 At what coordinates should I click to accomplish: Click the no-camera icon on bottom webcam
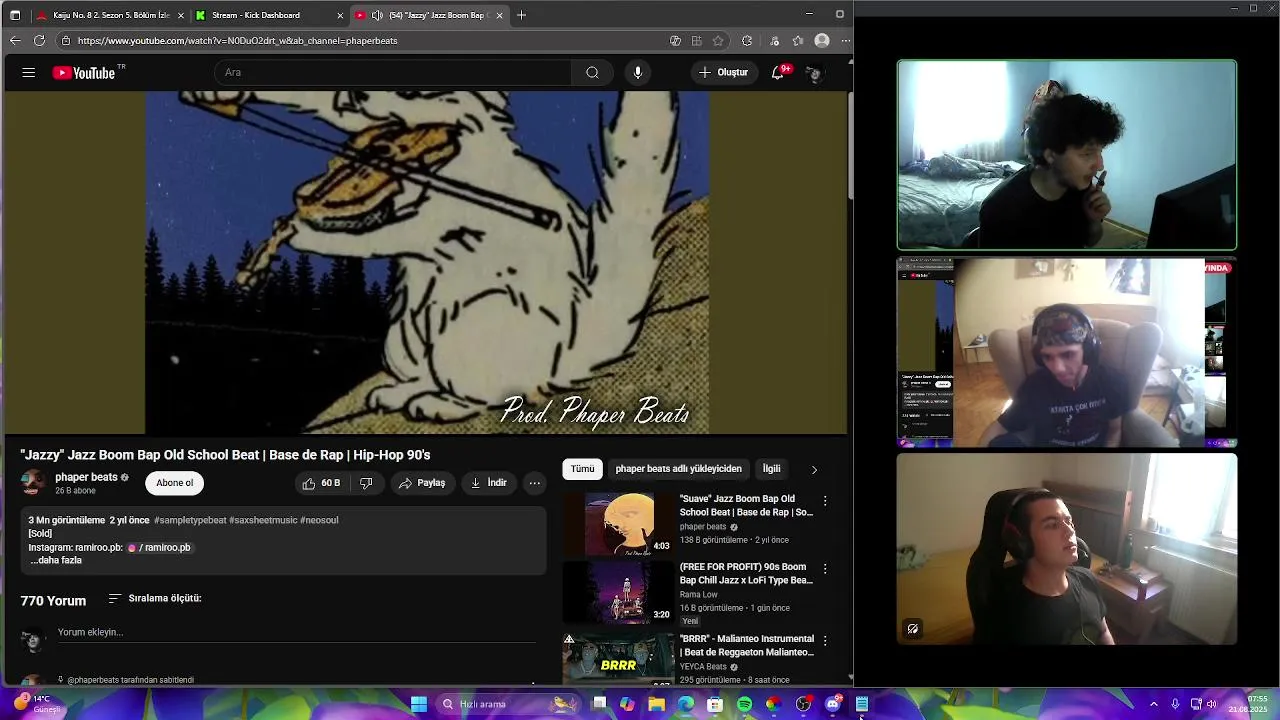(912, 629)
